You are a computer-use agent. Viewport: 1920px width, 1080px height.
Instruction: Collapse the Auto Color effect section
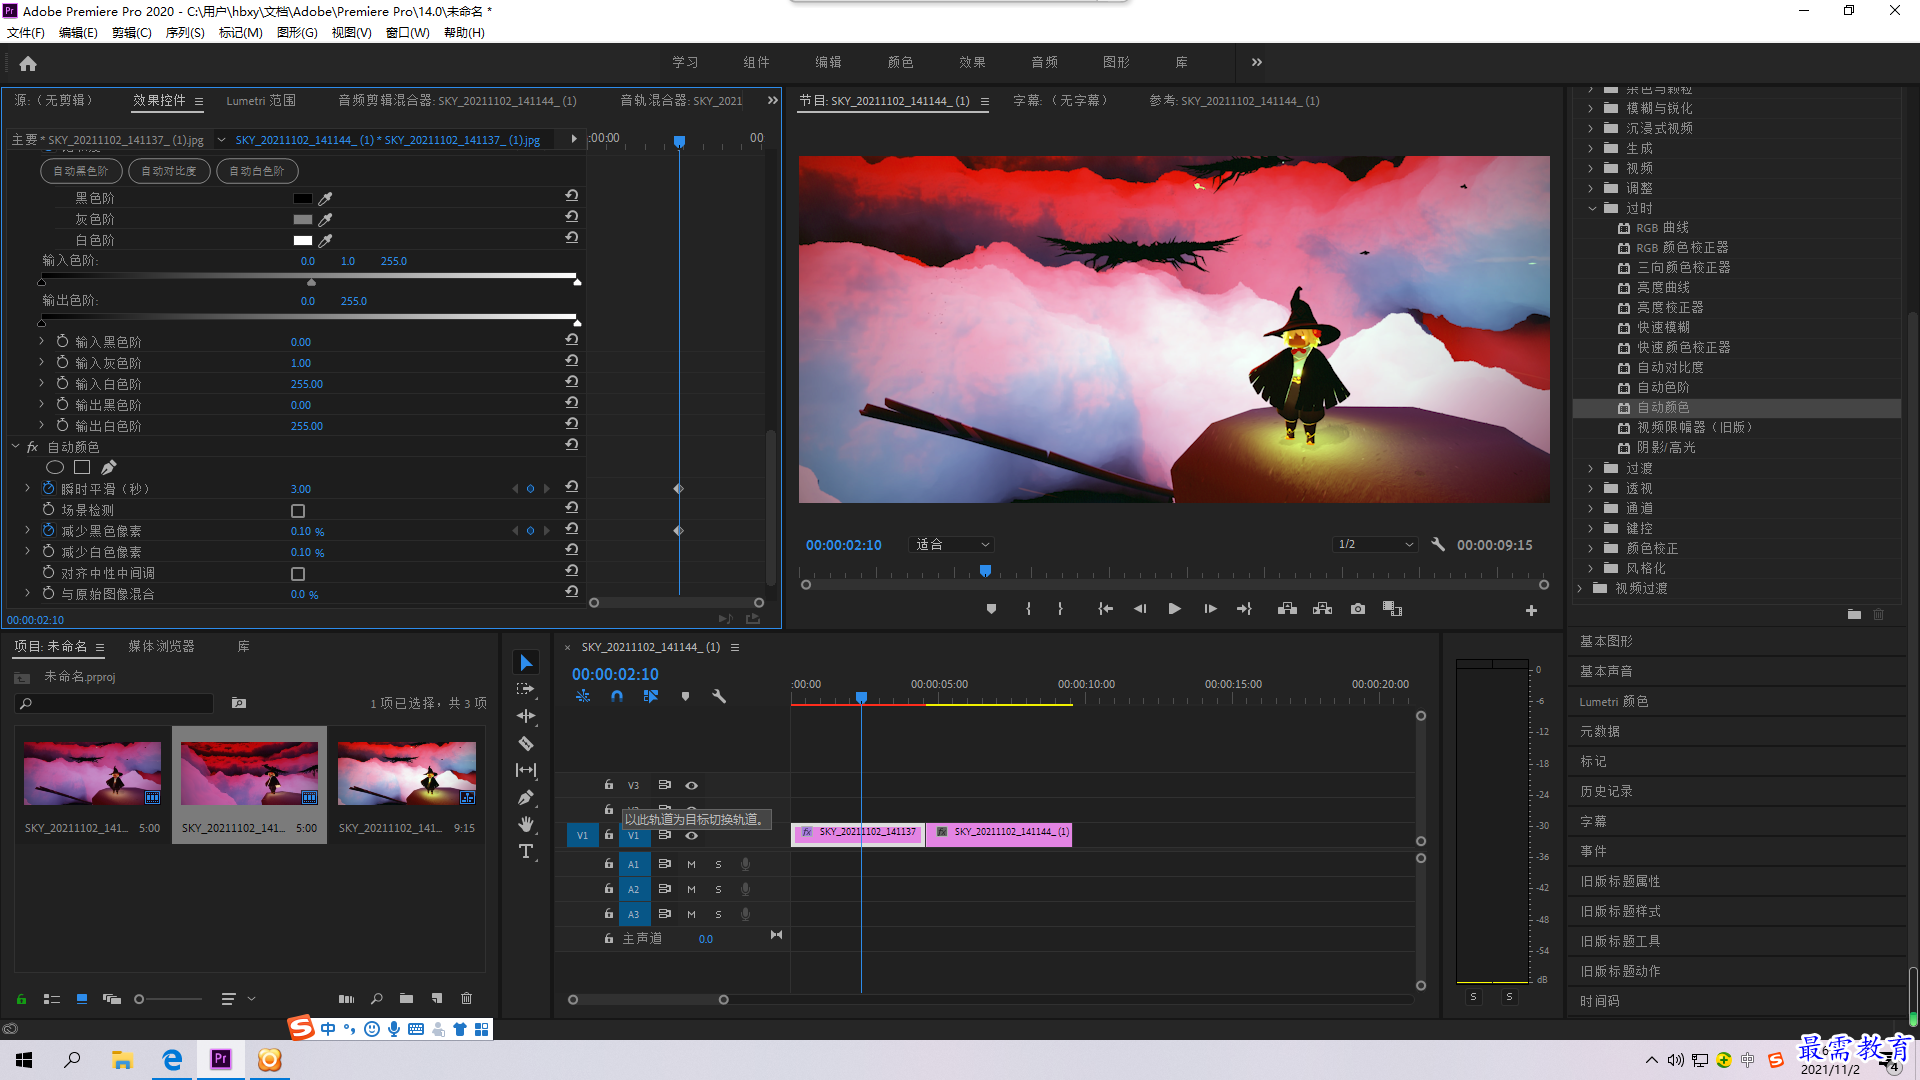[15, 447]
